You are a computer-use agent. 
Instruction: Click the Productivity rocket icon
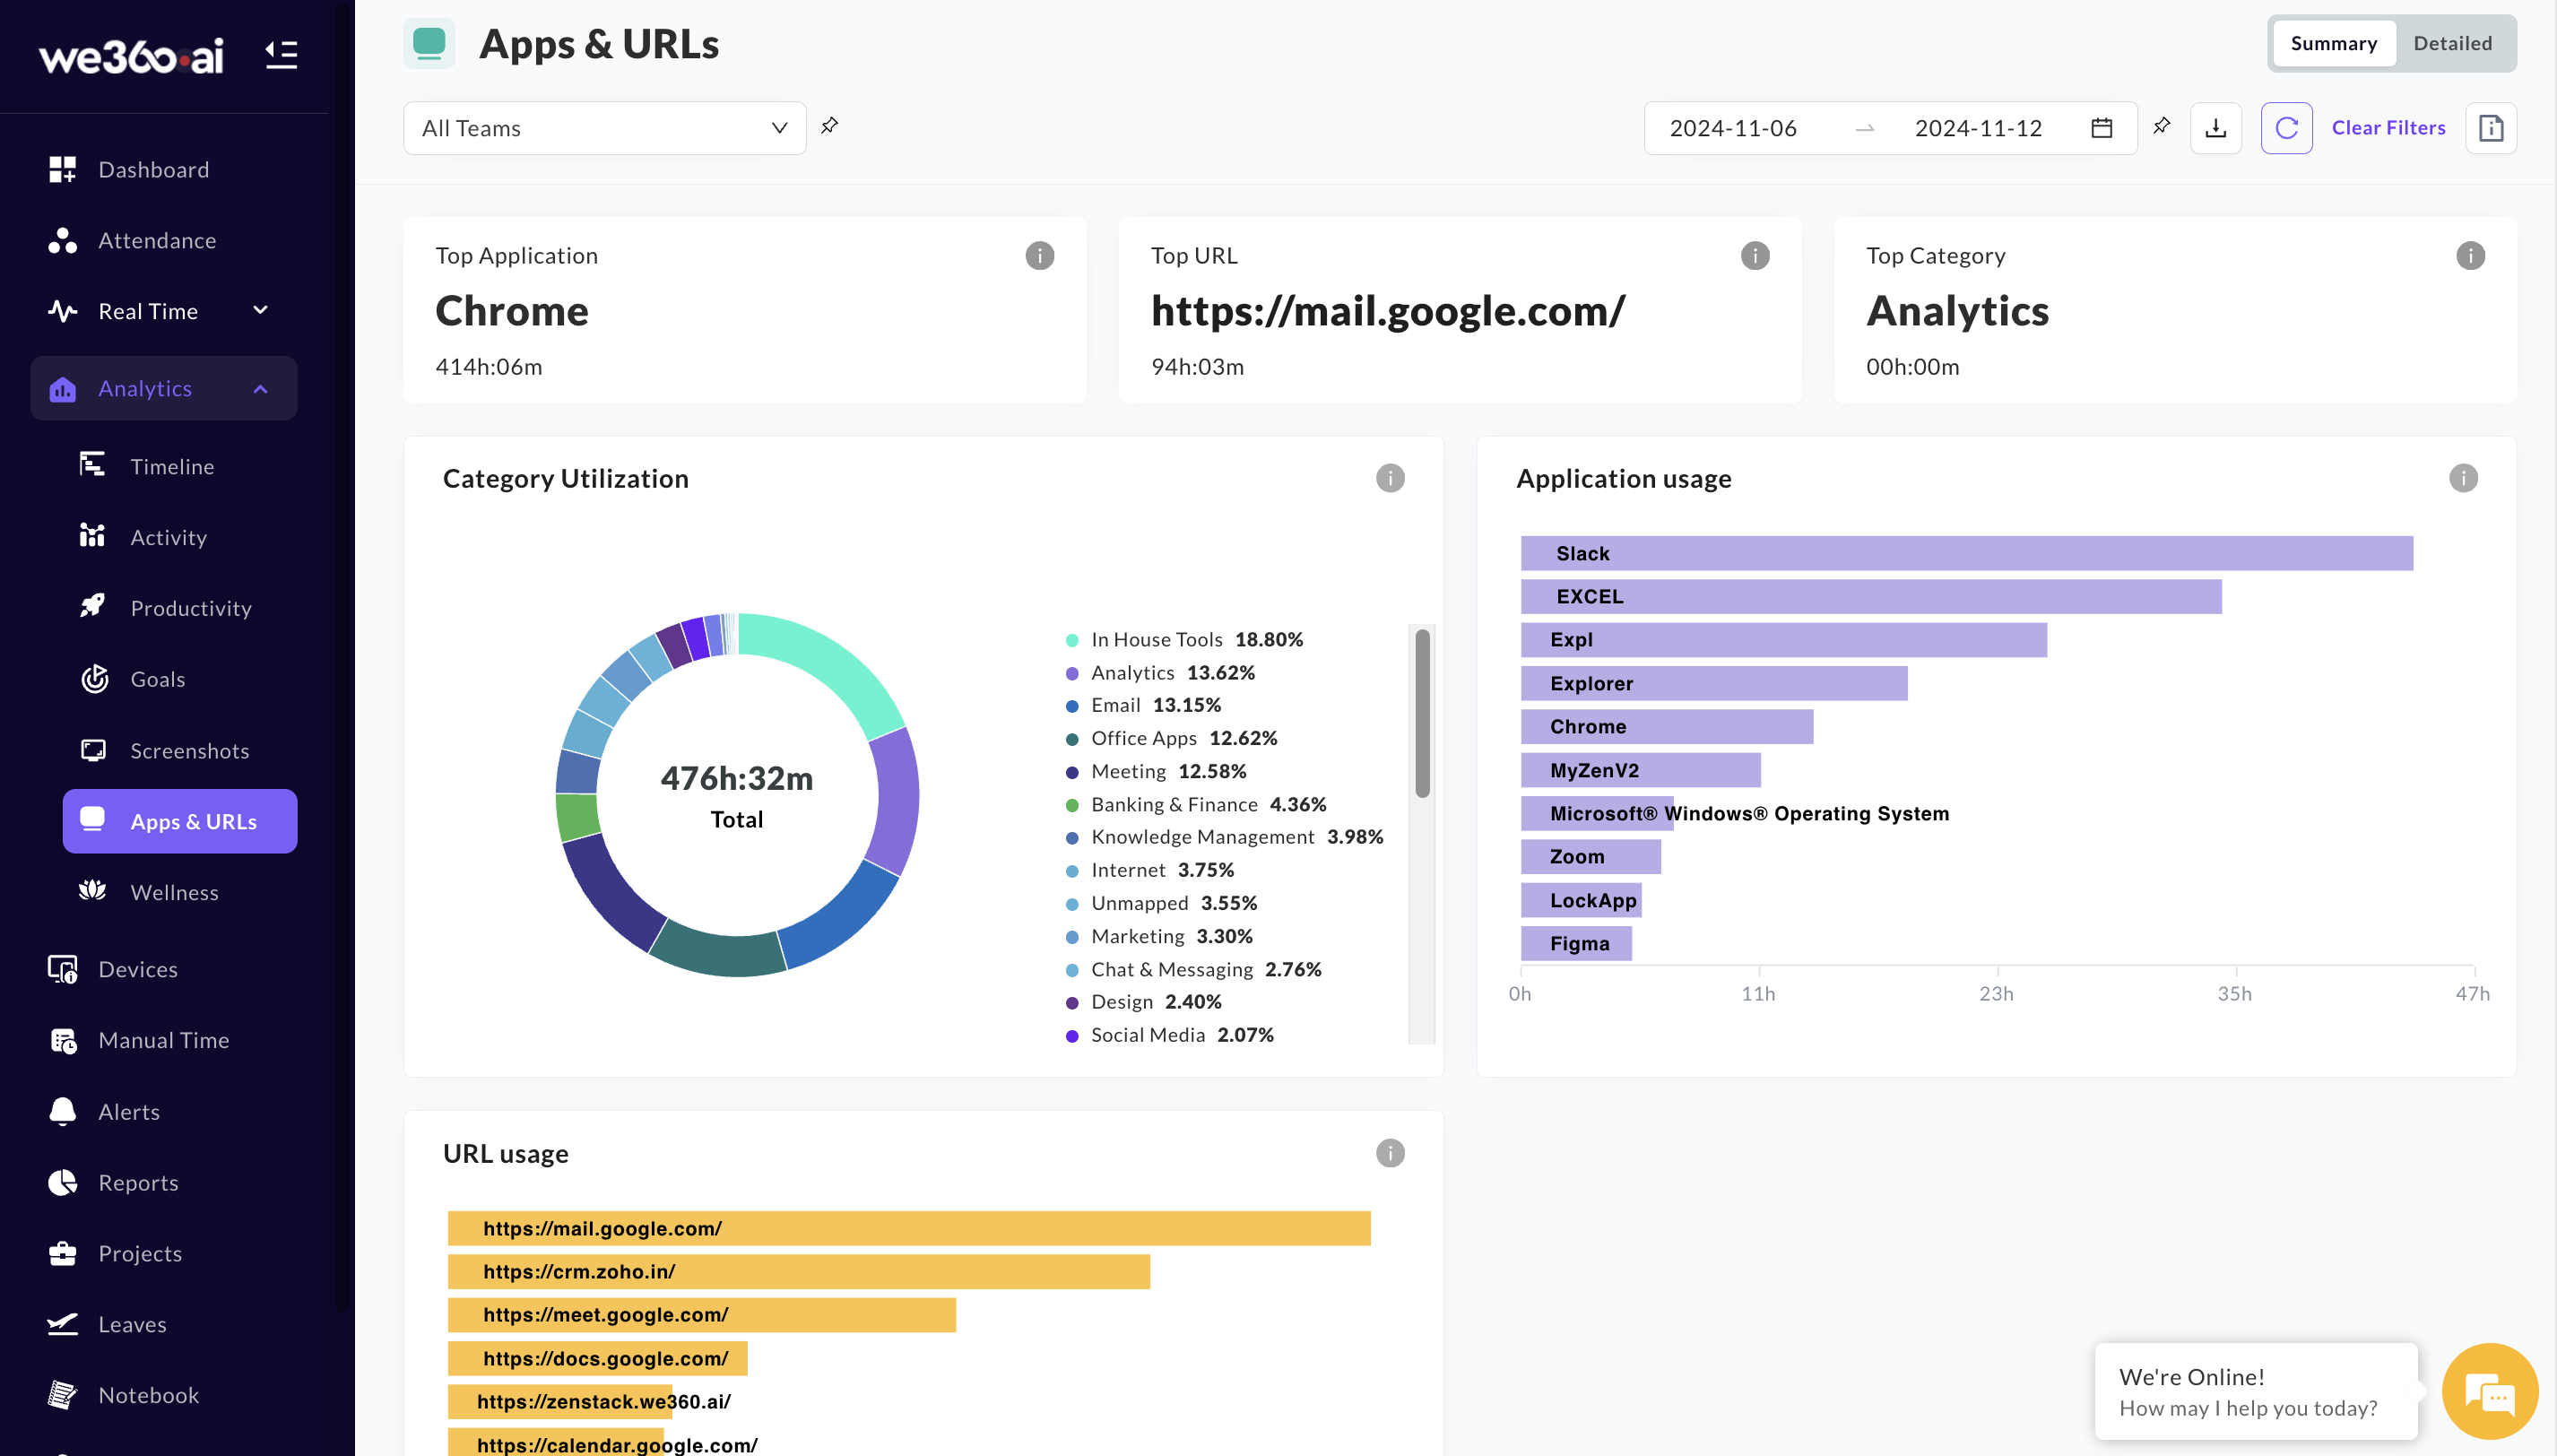[x=92, y=607]
